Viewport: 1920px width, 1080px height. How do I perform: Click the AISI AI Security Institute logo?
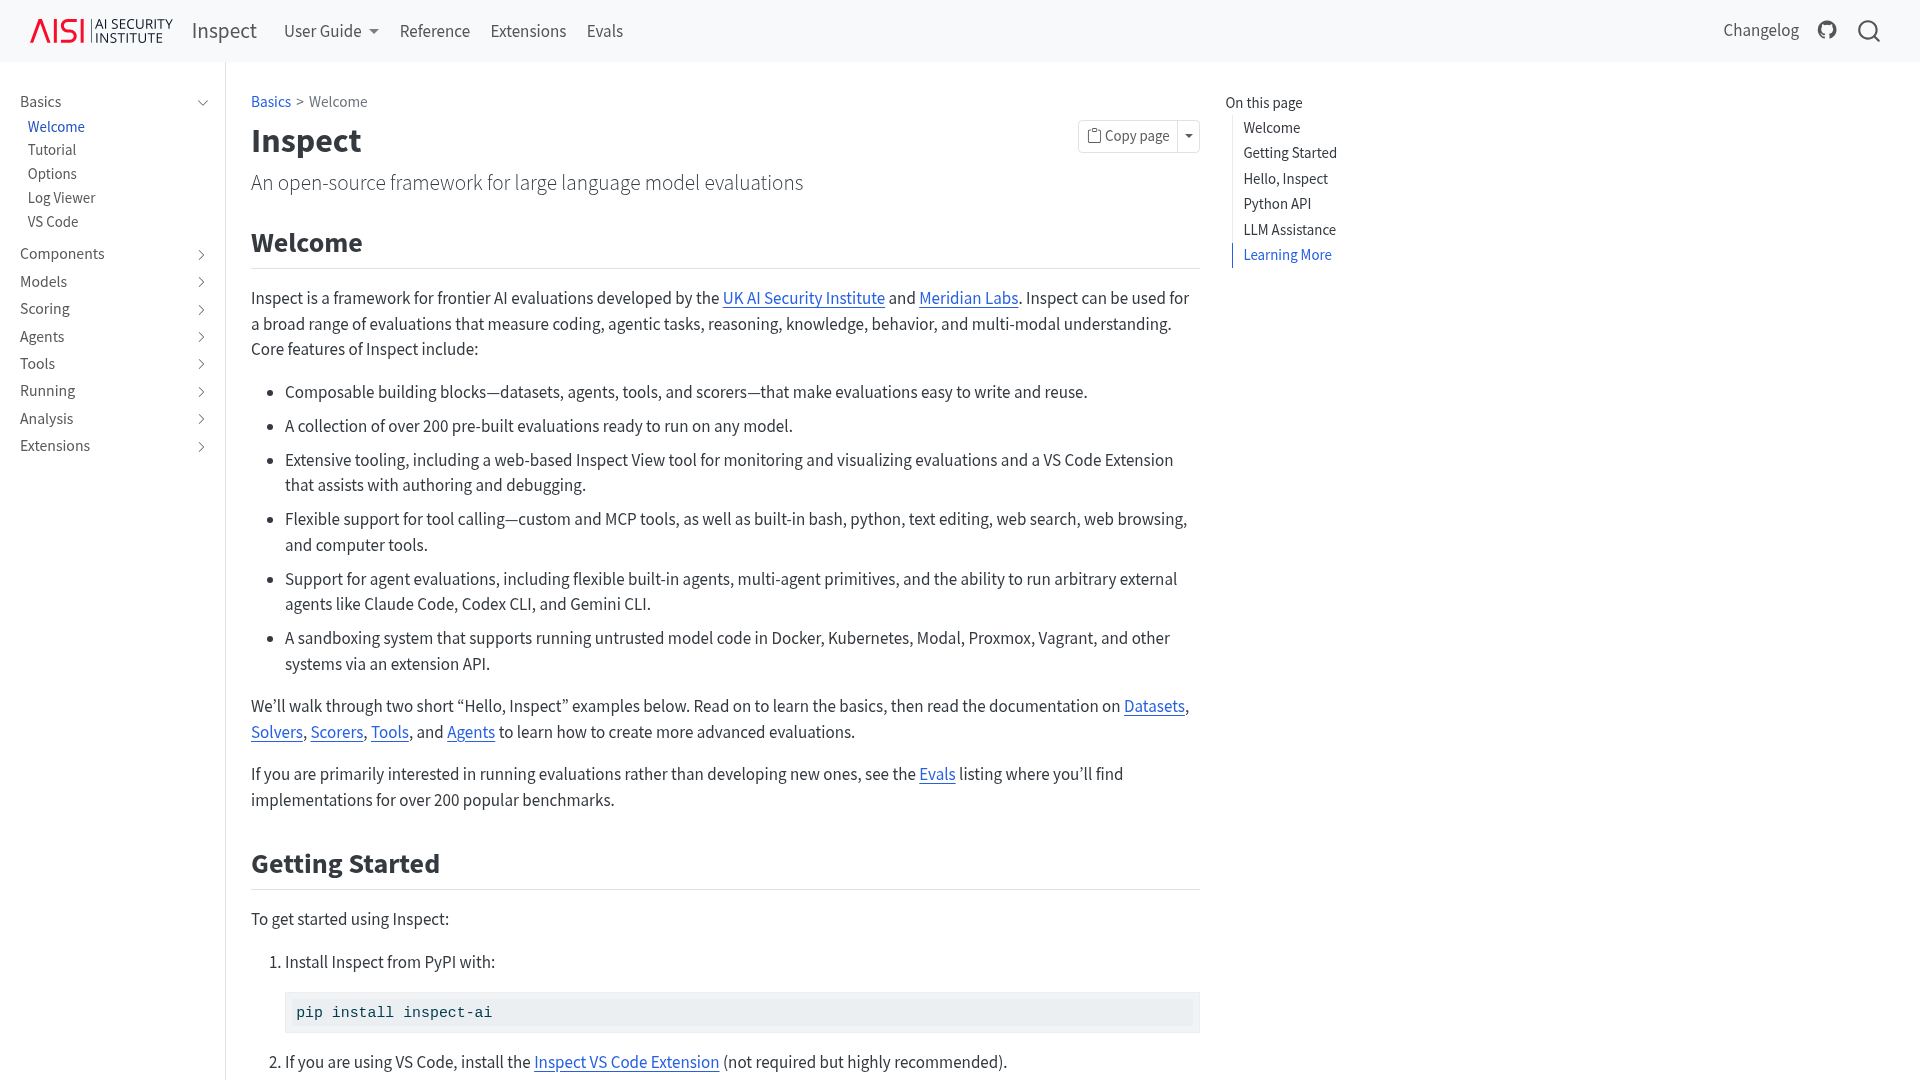101,31
